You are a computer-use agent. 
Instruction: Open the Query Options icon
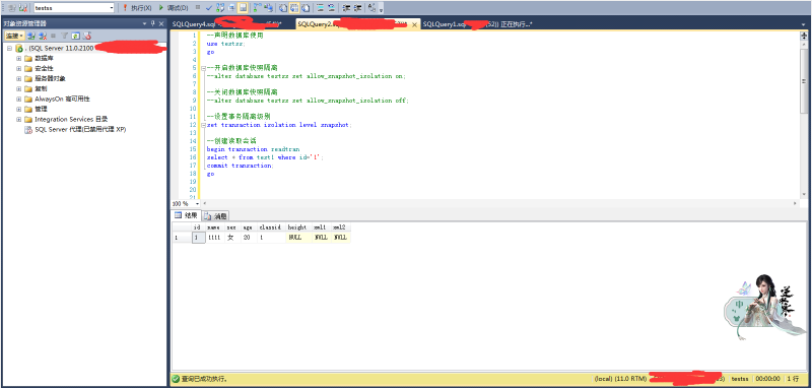coord(231,8)
